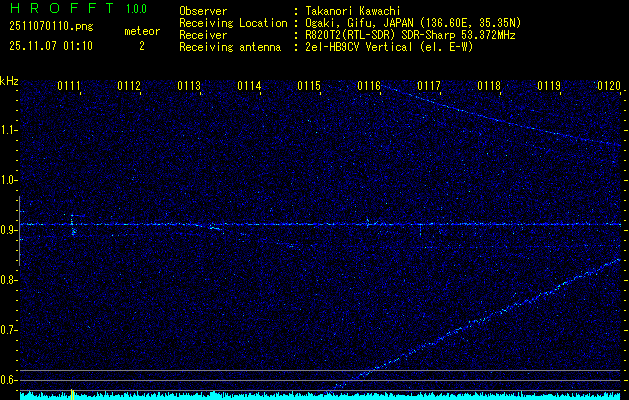This screenshot has height=400, width=629.
Task: Click the 0117 time marker label
Action: [x=429, y=86]
